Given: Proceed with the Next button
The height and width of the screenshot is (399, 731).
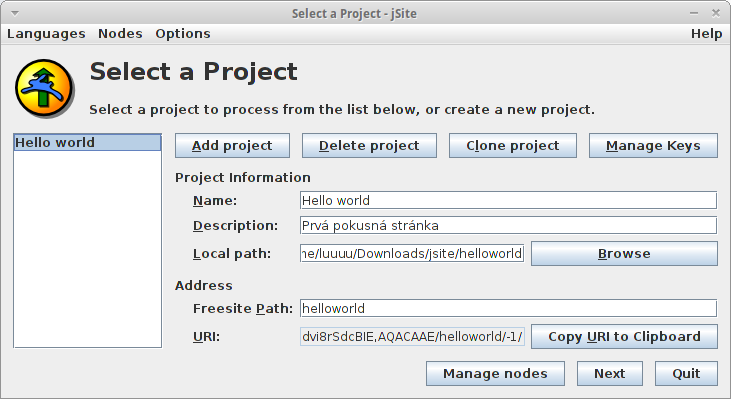Looking at the screenshot, I should click(x=610, y=373).
